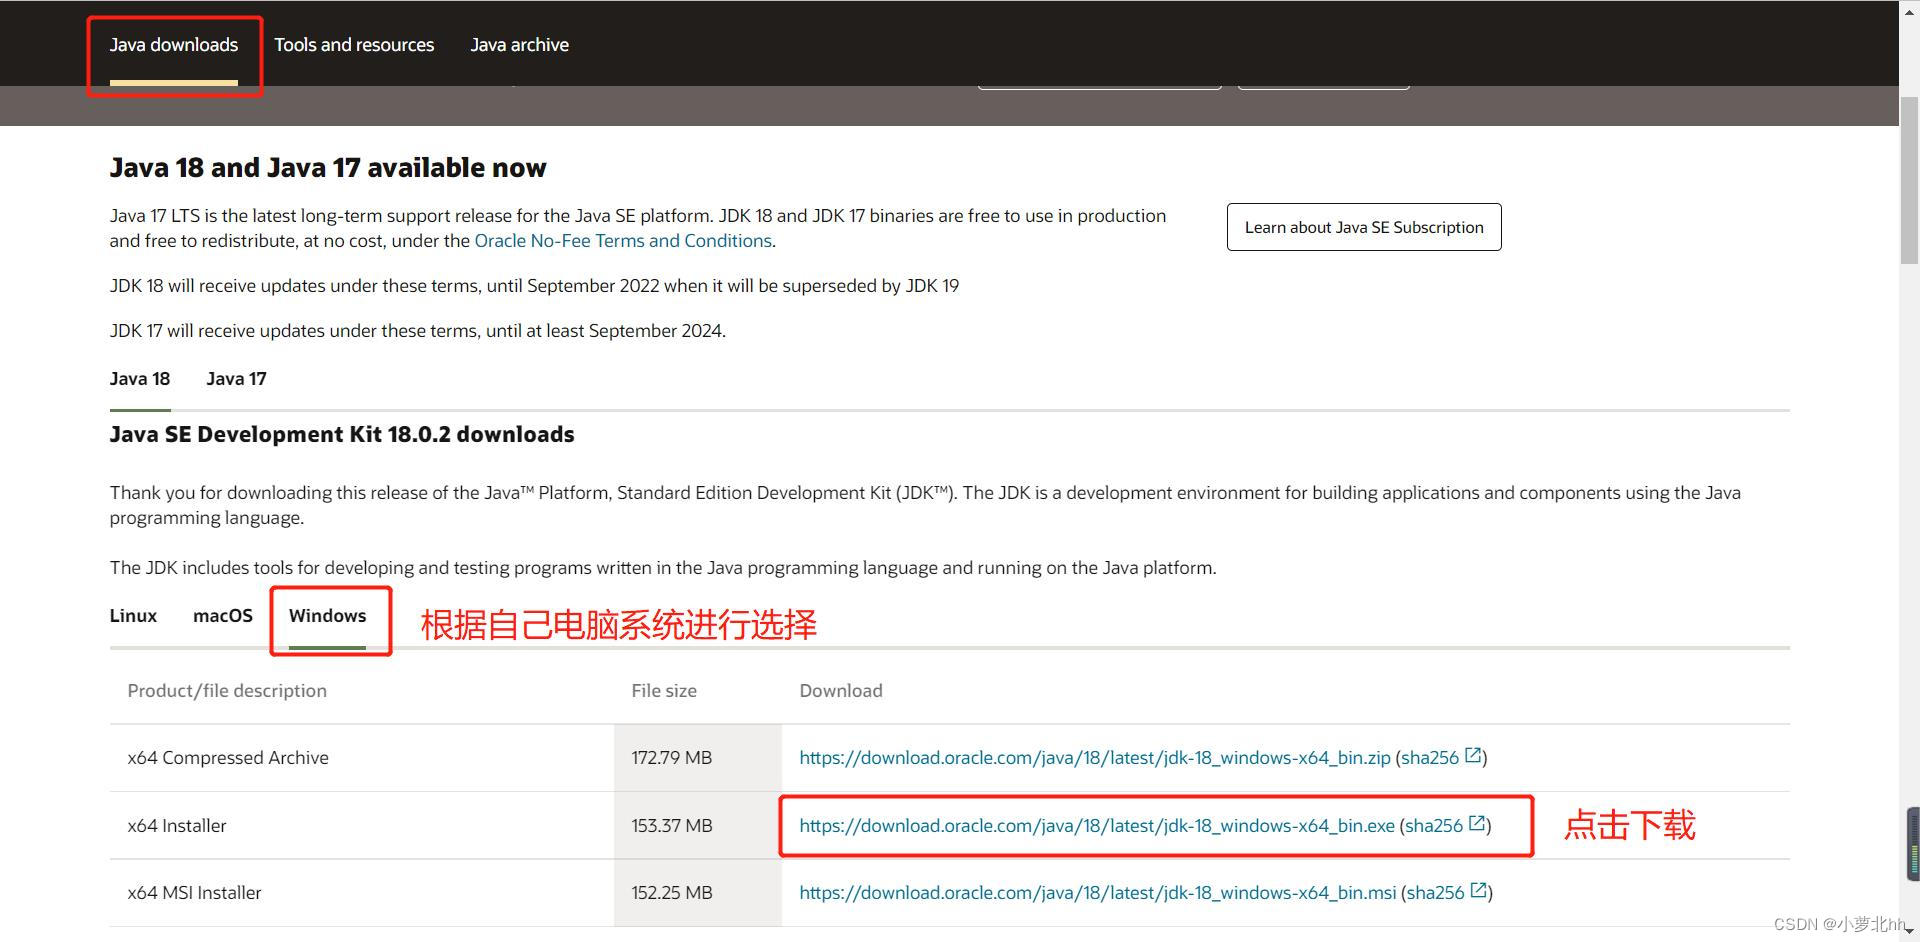The width and height of the screenshot is (1920, 942).
Task: Click the File size column header
Action: coord(664,691)
